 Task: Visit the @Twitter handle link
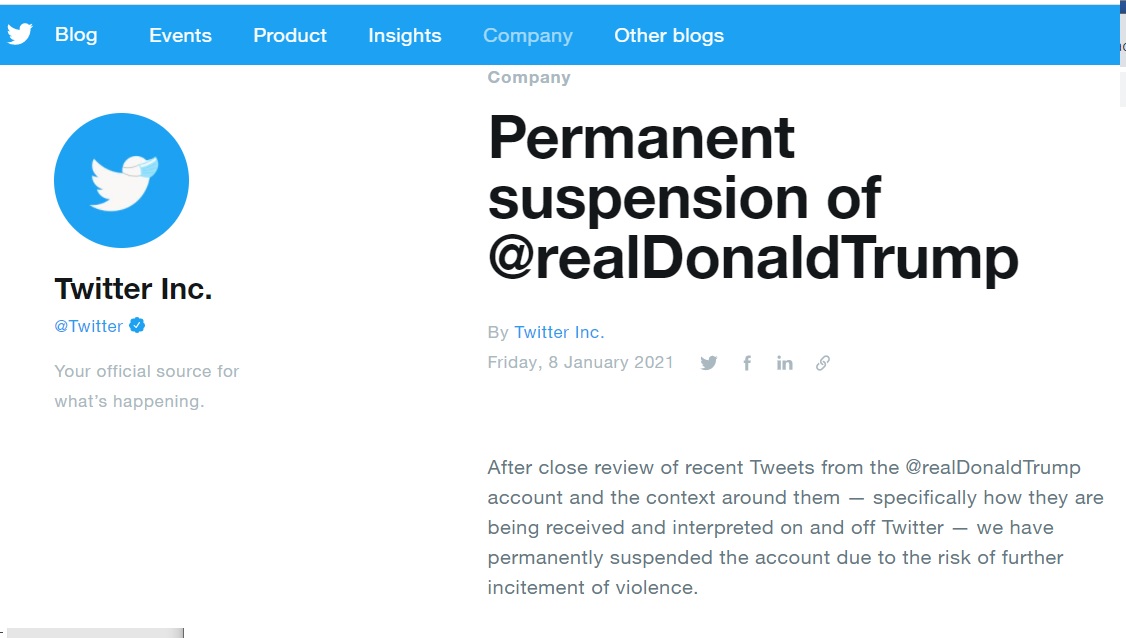(x=89, y=326)
